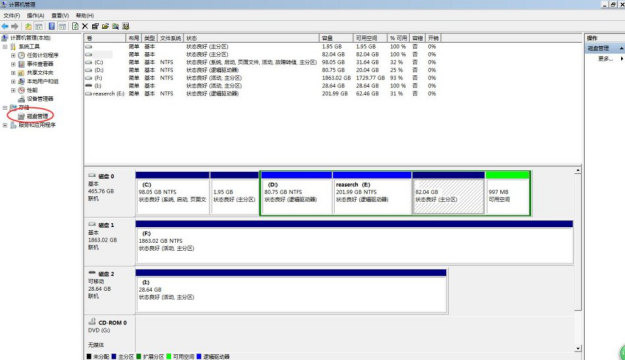Select 存储 node in the tree

tap(24, 108)
